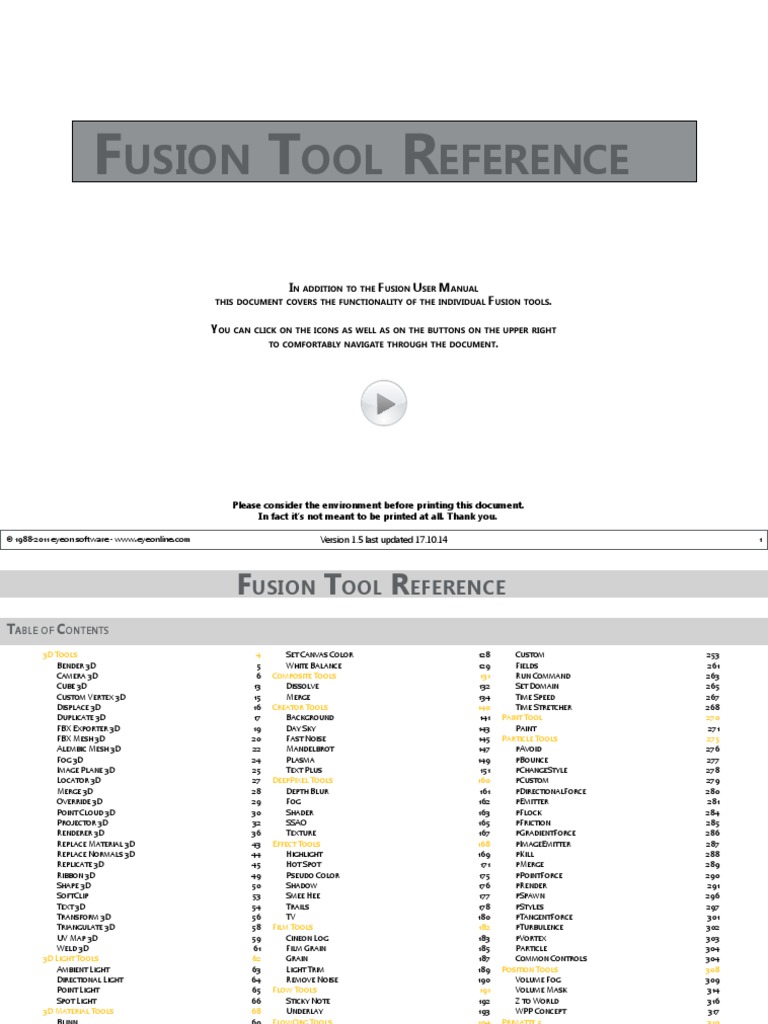
Task: Jump to Ribbon 3D entry
Action: (76, 875)
